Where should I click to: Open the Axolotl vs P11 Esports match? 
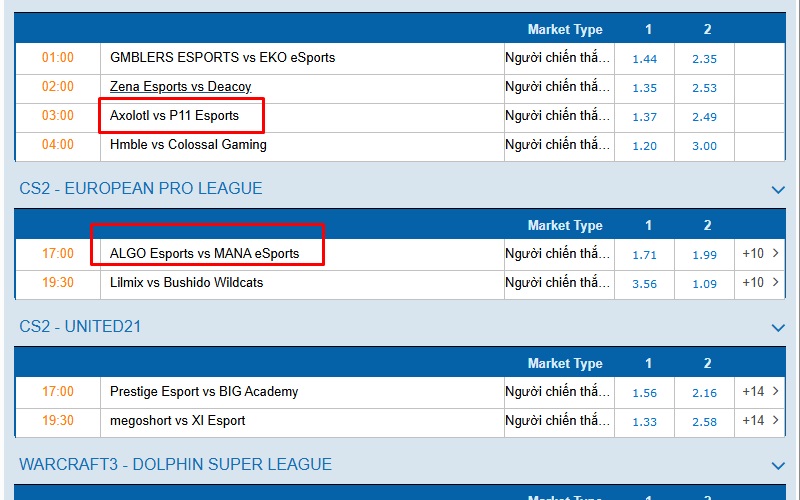[175, 116]
